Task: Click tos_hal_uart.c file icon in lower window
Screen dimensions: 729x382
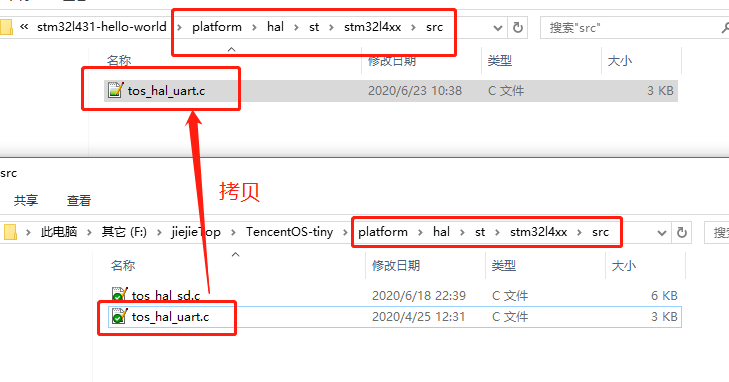Action: 119,316
